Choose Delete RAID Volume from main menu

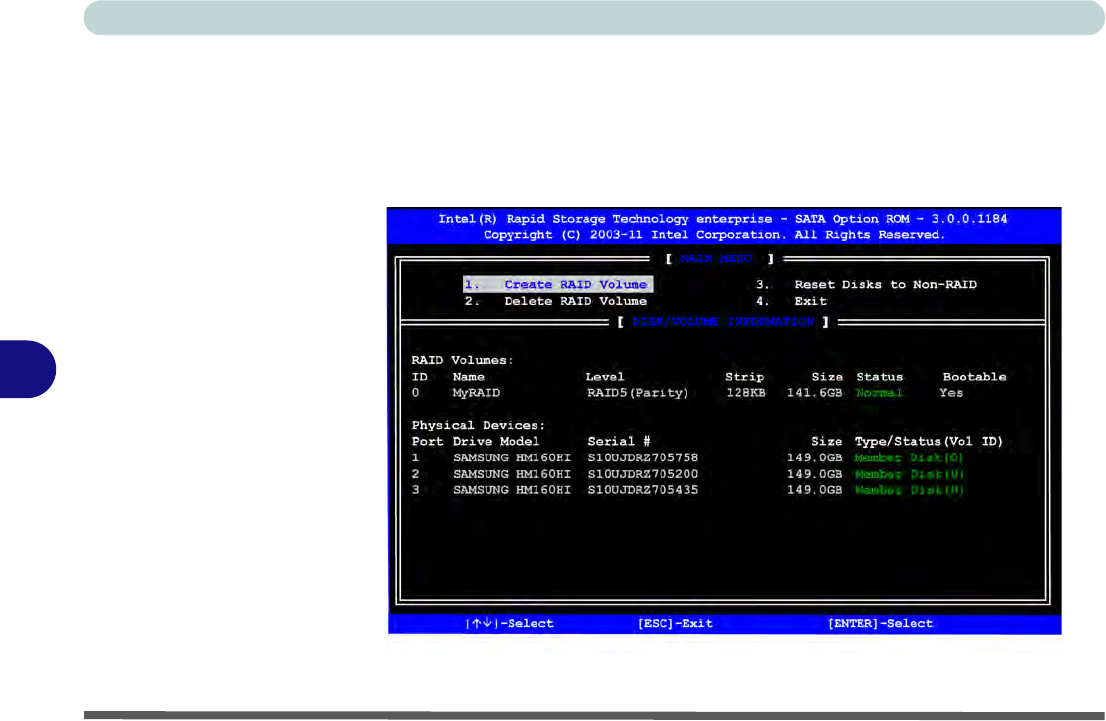point(556,301)
